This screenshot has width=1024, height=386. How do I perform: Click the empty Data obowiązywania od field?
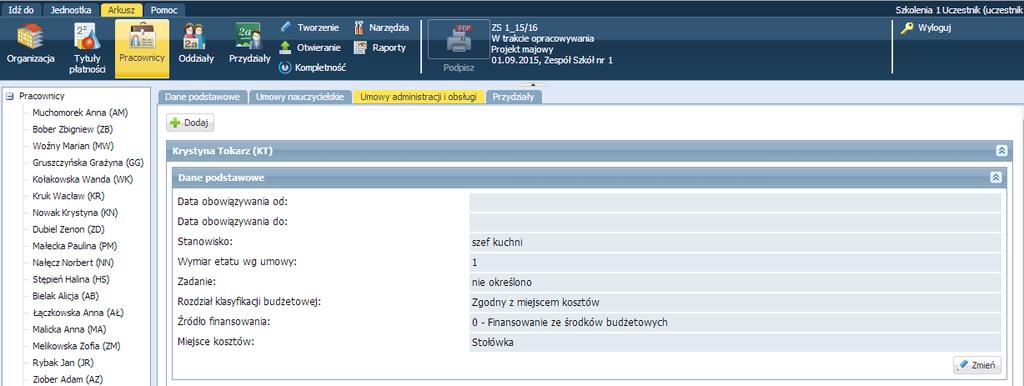[735, 202]
